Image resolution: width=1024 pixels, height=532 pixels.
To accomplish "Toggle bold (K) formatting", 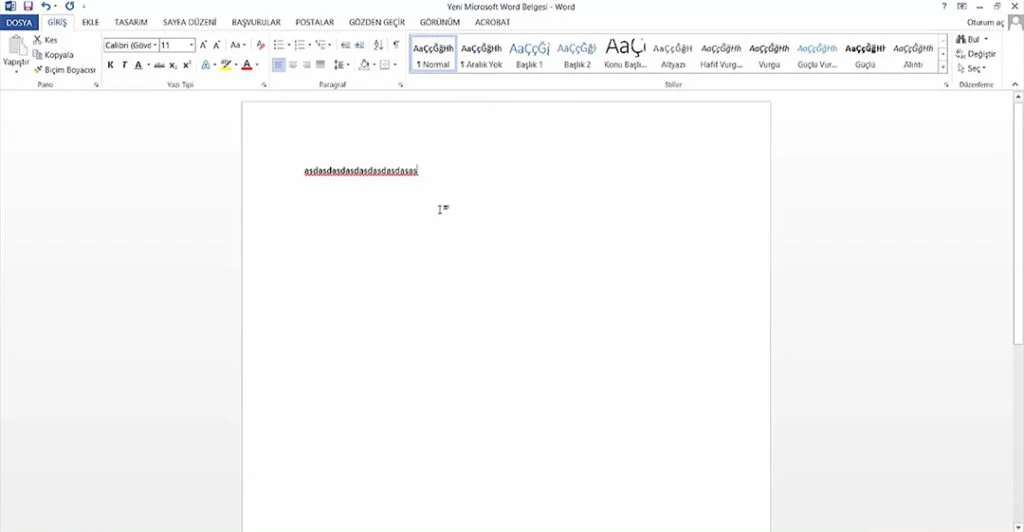I will 110,65.
